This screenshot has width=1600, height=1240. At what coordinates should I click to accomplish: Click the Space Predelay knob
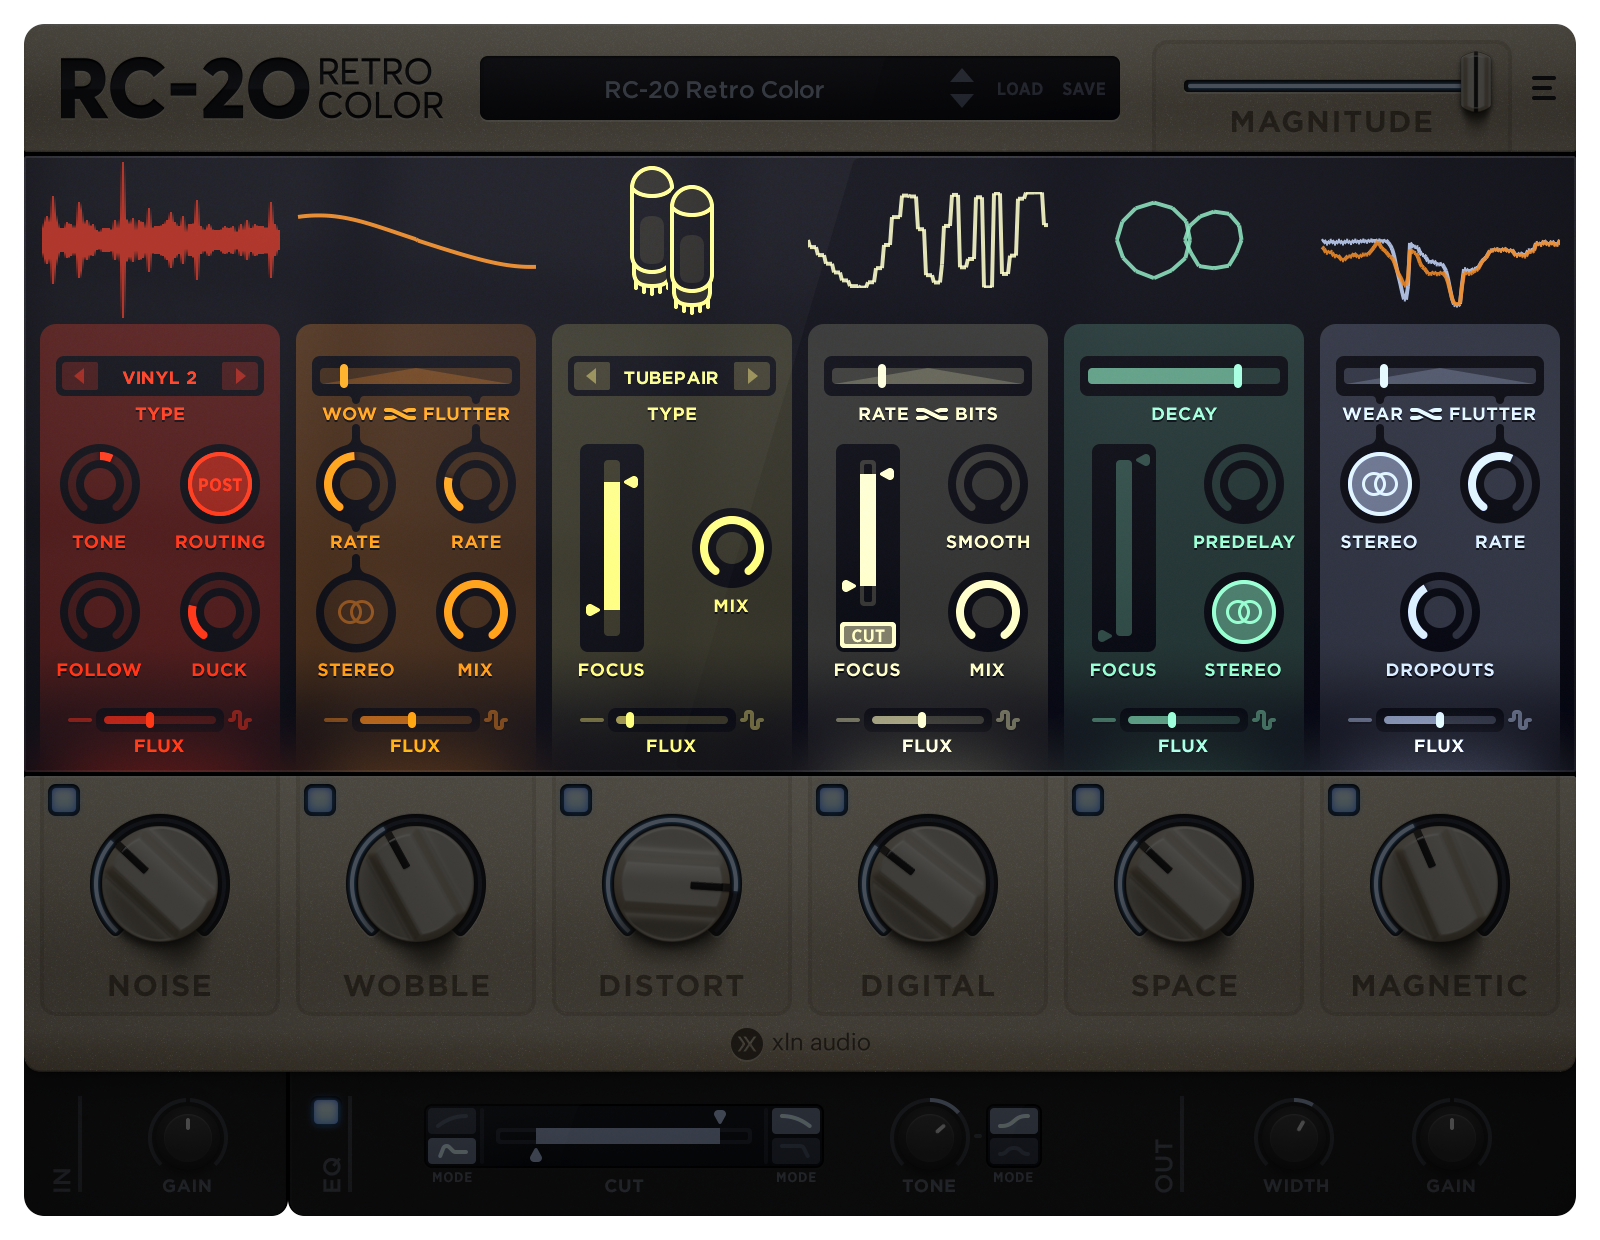(1244, 484)
